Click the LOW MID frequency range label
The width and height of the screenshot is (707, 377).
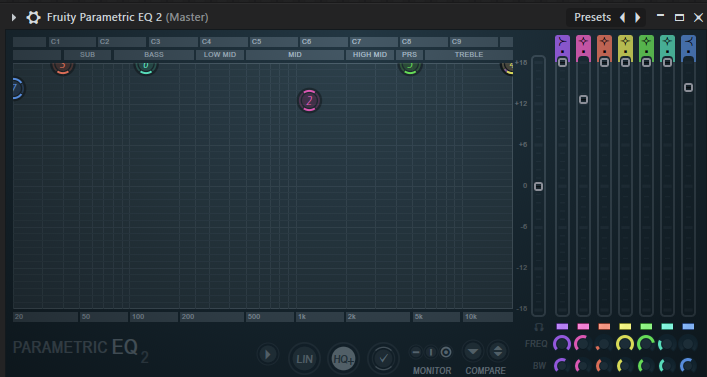[220, 55]
